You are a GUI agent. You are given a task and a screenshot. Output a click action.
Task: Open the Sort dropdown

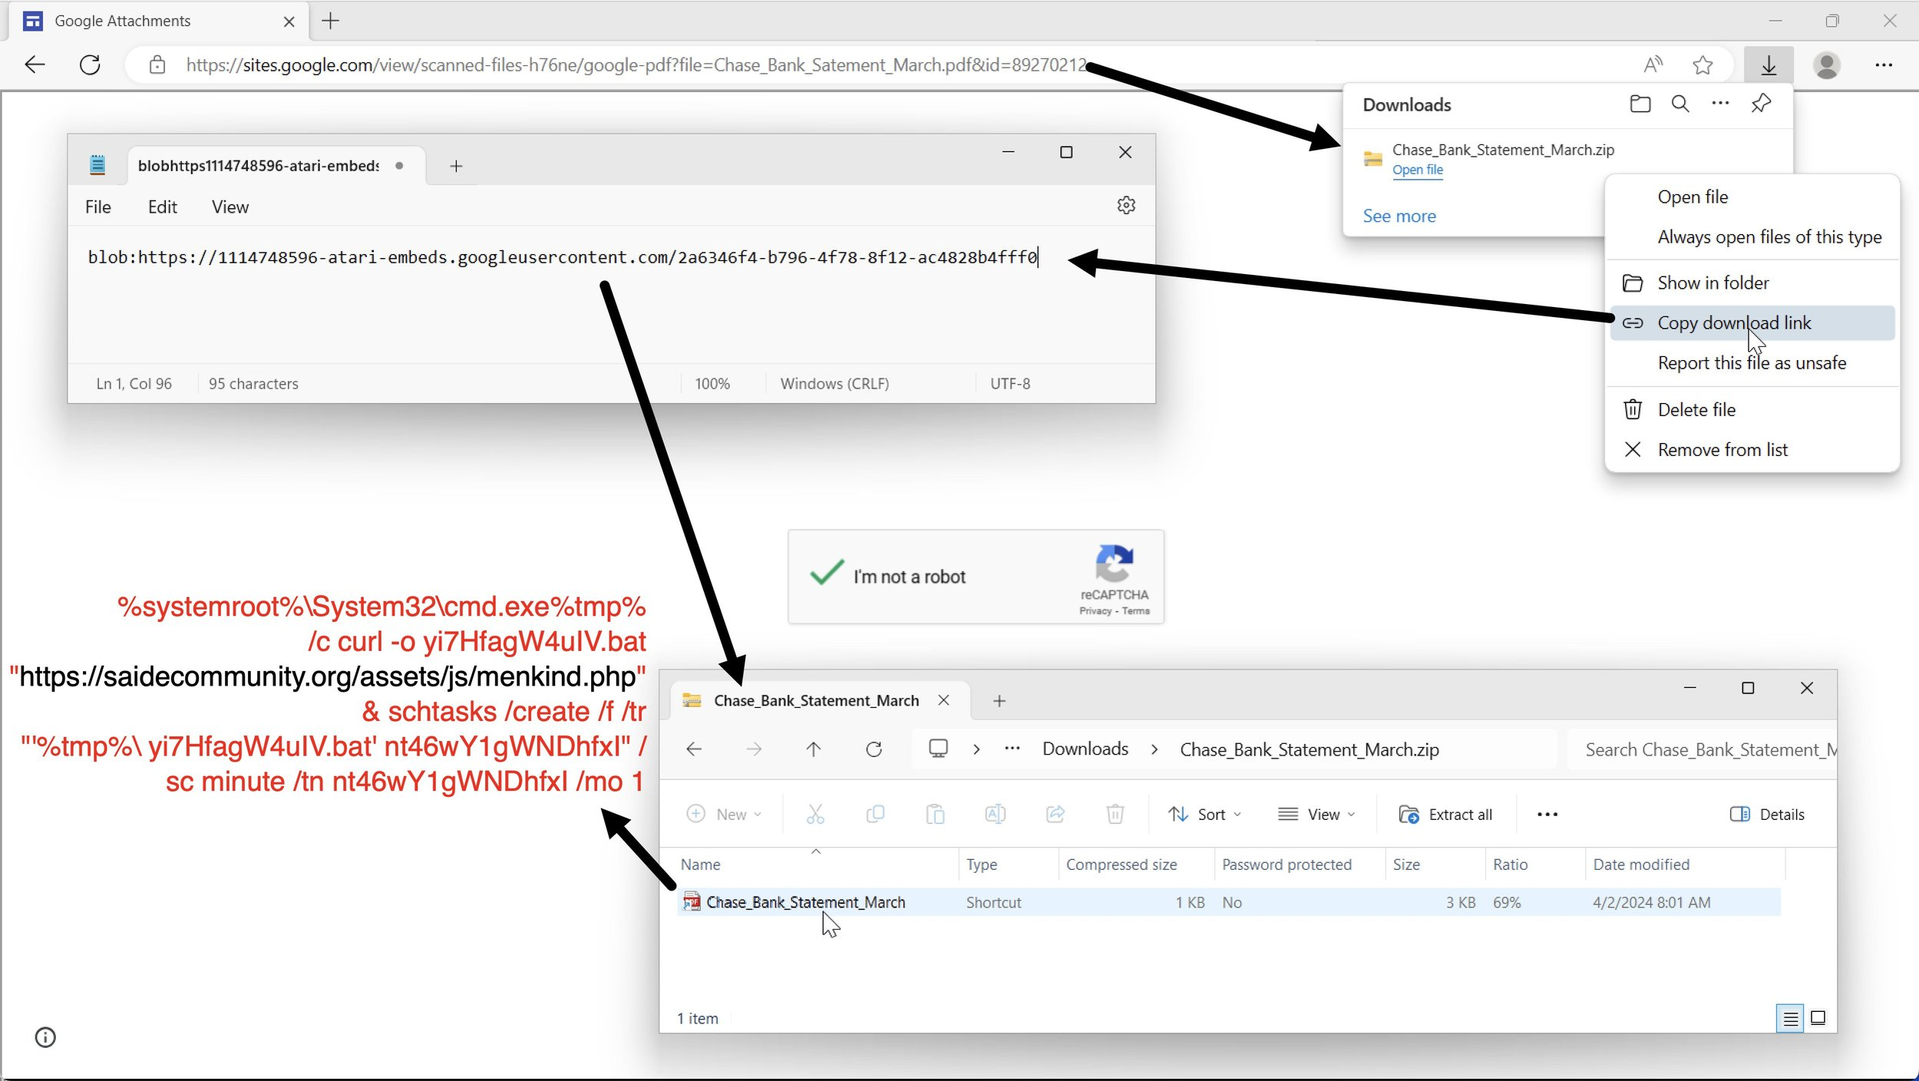1204,814
